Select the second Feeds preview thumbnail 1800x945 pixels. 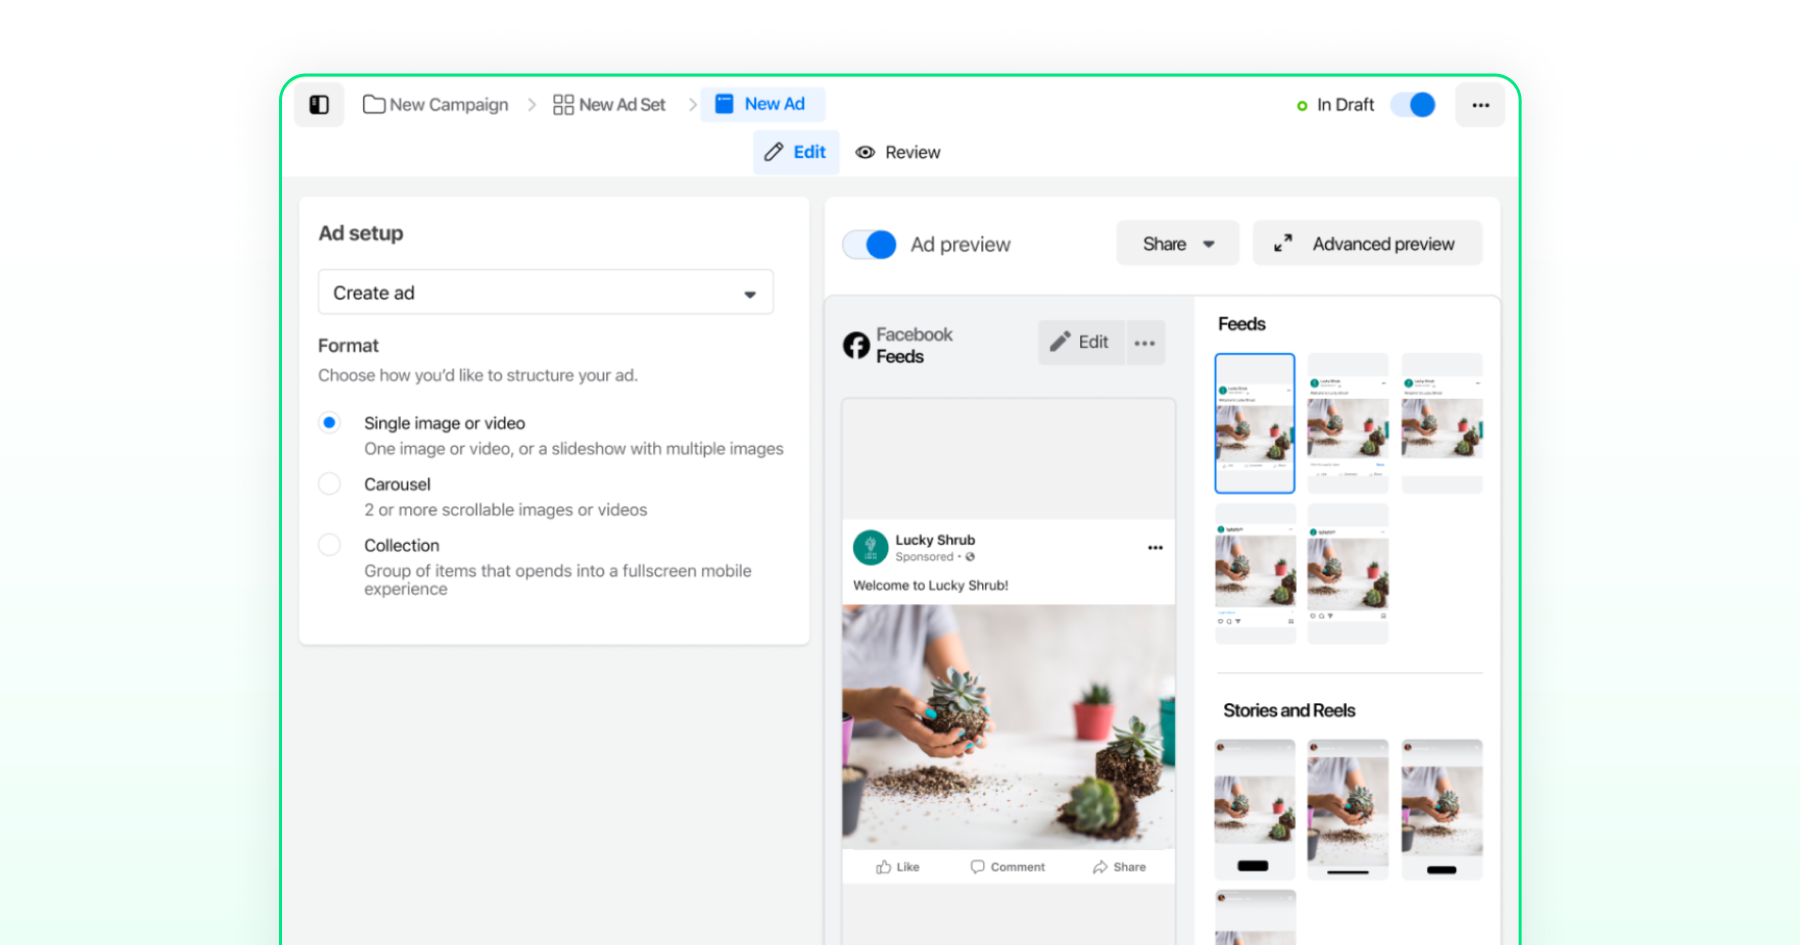click(x=1348, y=423)
